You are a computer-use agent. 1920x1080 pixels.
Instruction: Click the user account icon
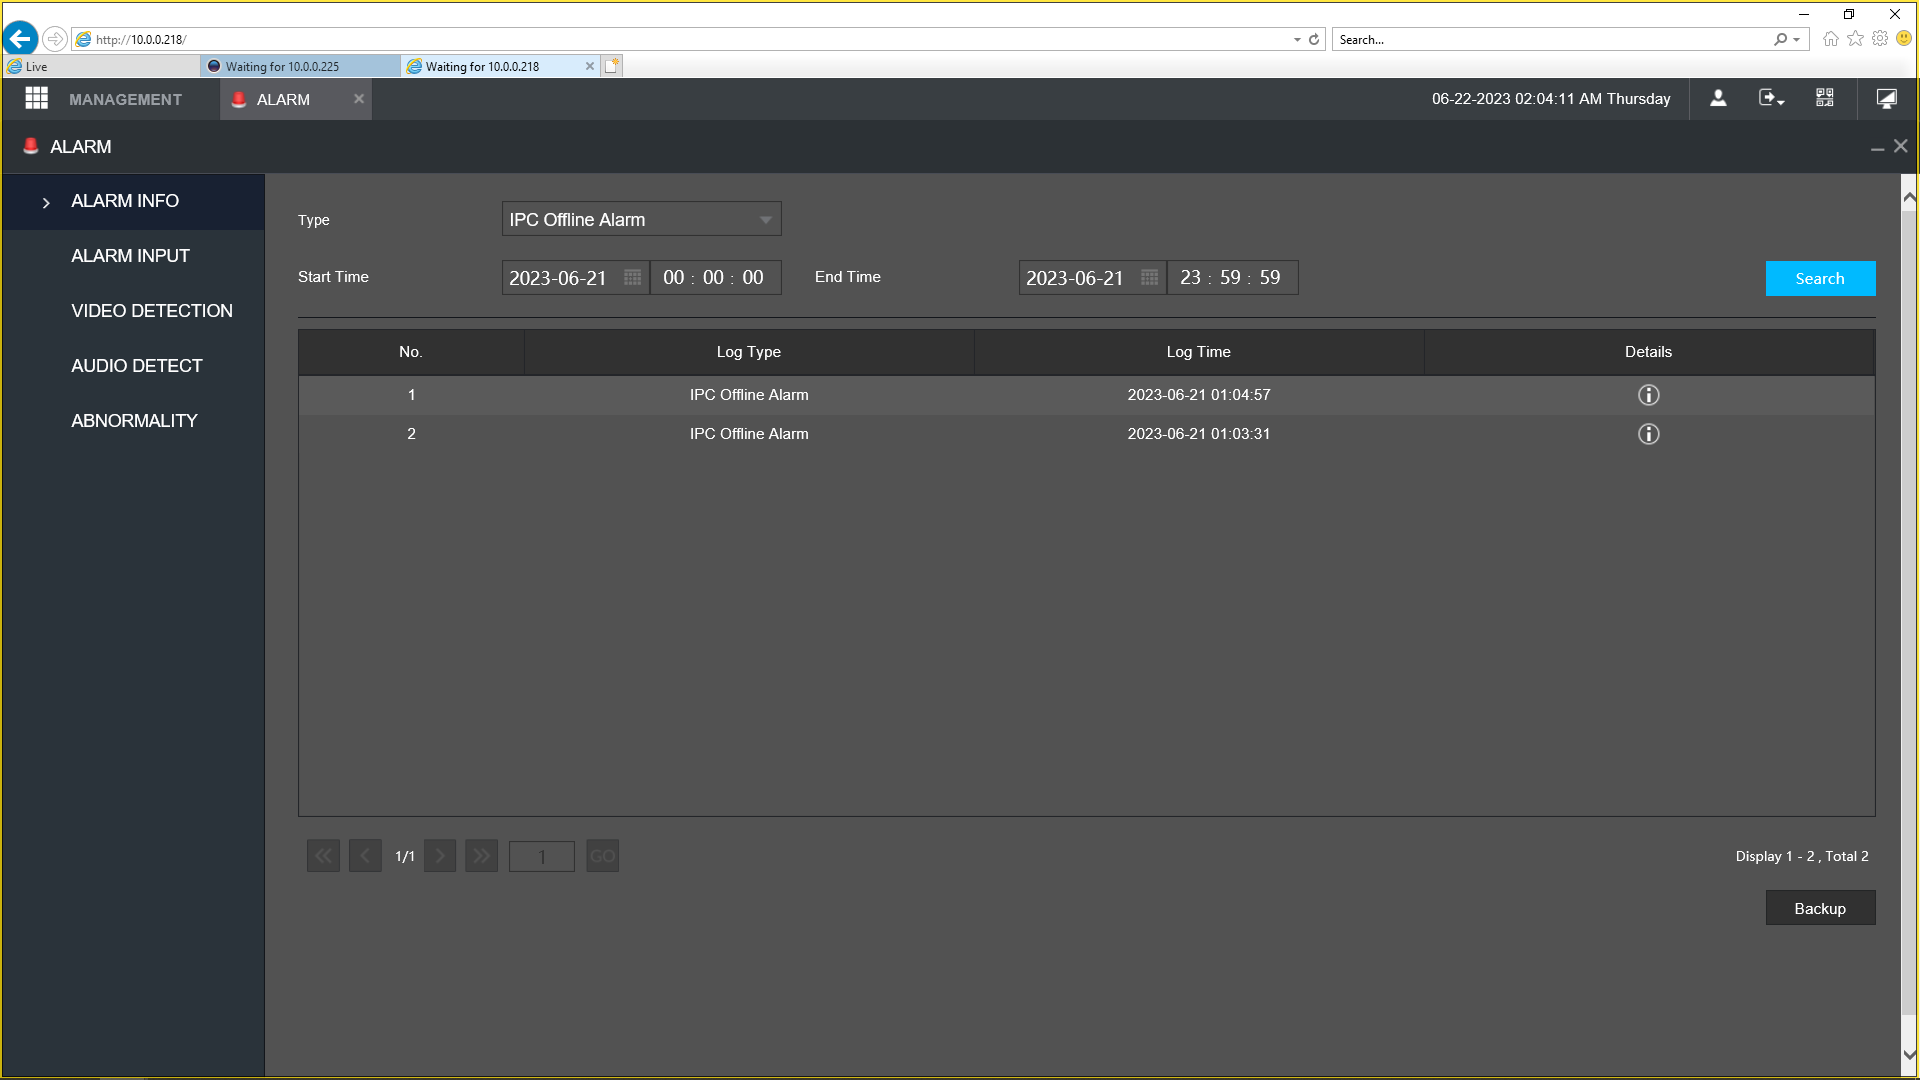pos(1718,98)
